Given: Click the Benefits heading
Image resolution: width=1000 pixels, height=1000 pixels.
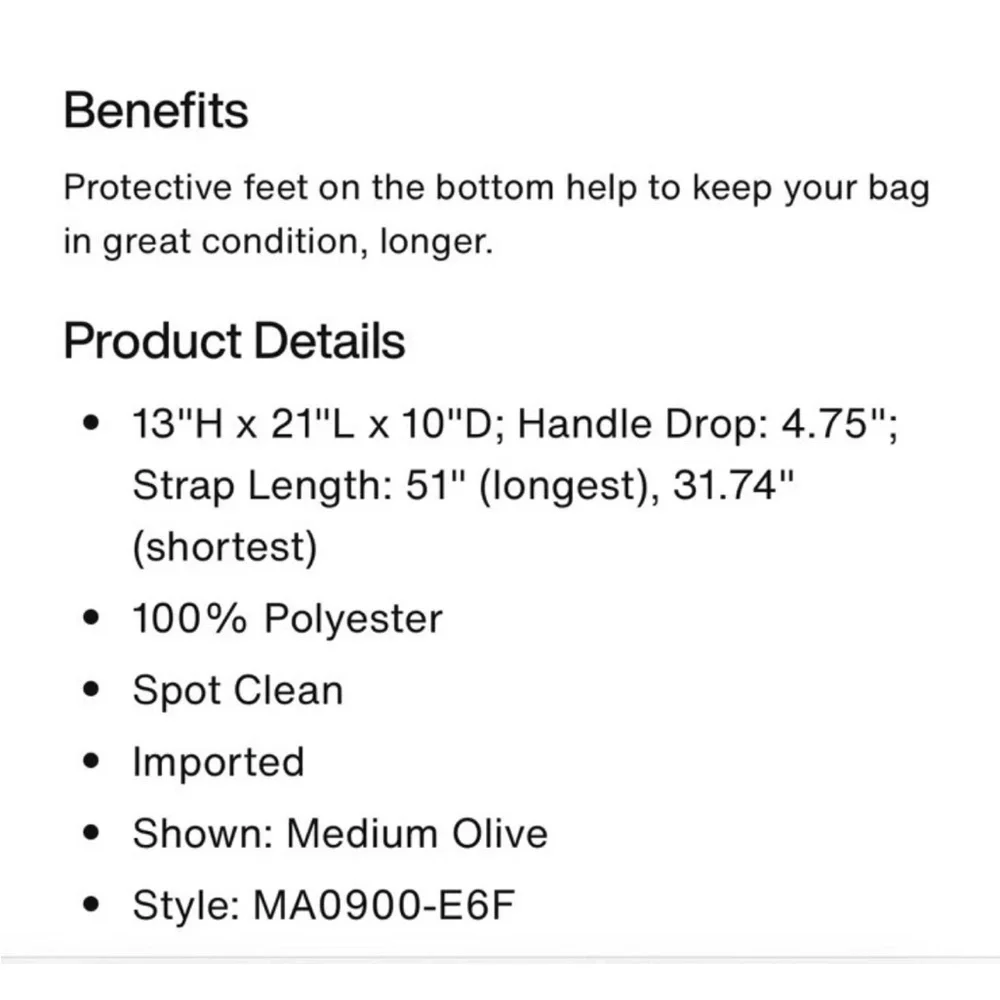Looking at the screenshot, I should point(156,110).
